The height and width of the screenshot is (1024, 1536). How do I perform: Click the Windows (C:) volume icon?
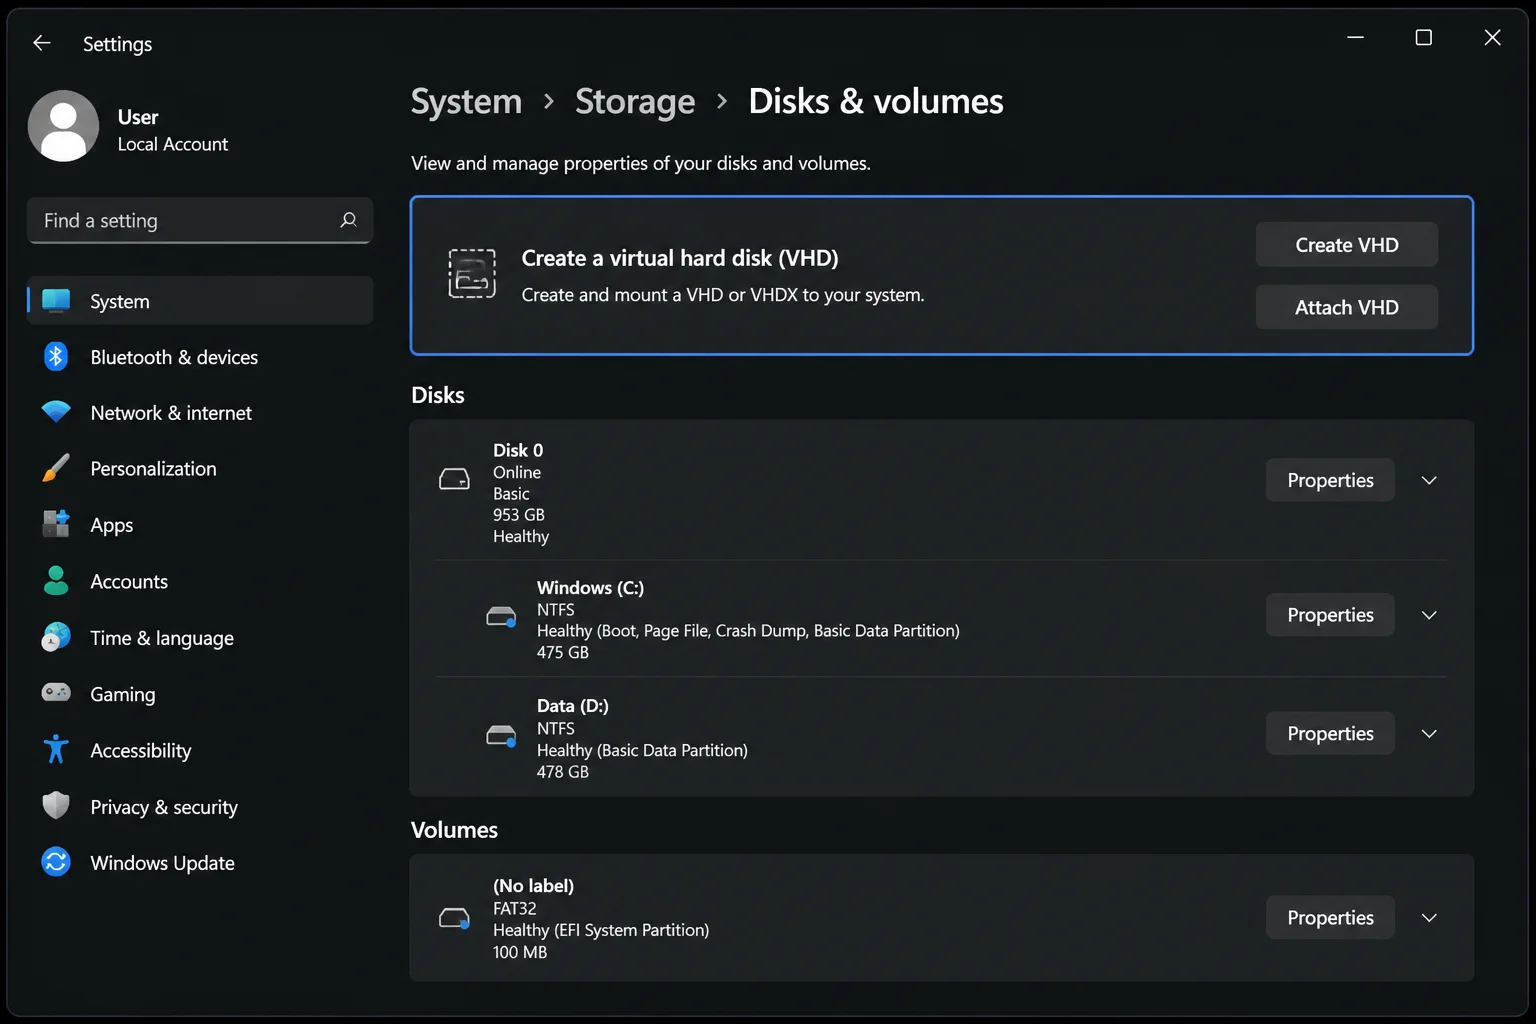(501, 616)
